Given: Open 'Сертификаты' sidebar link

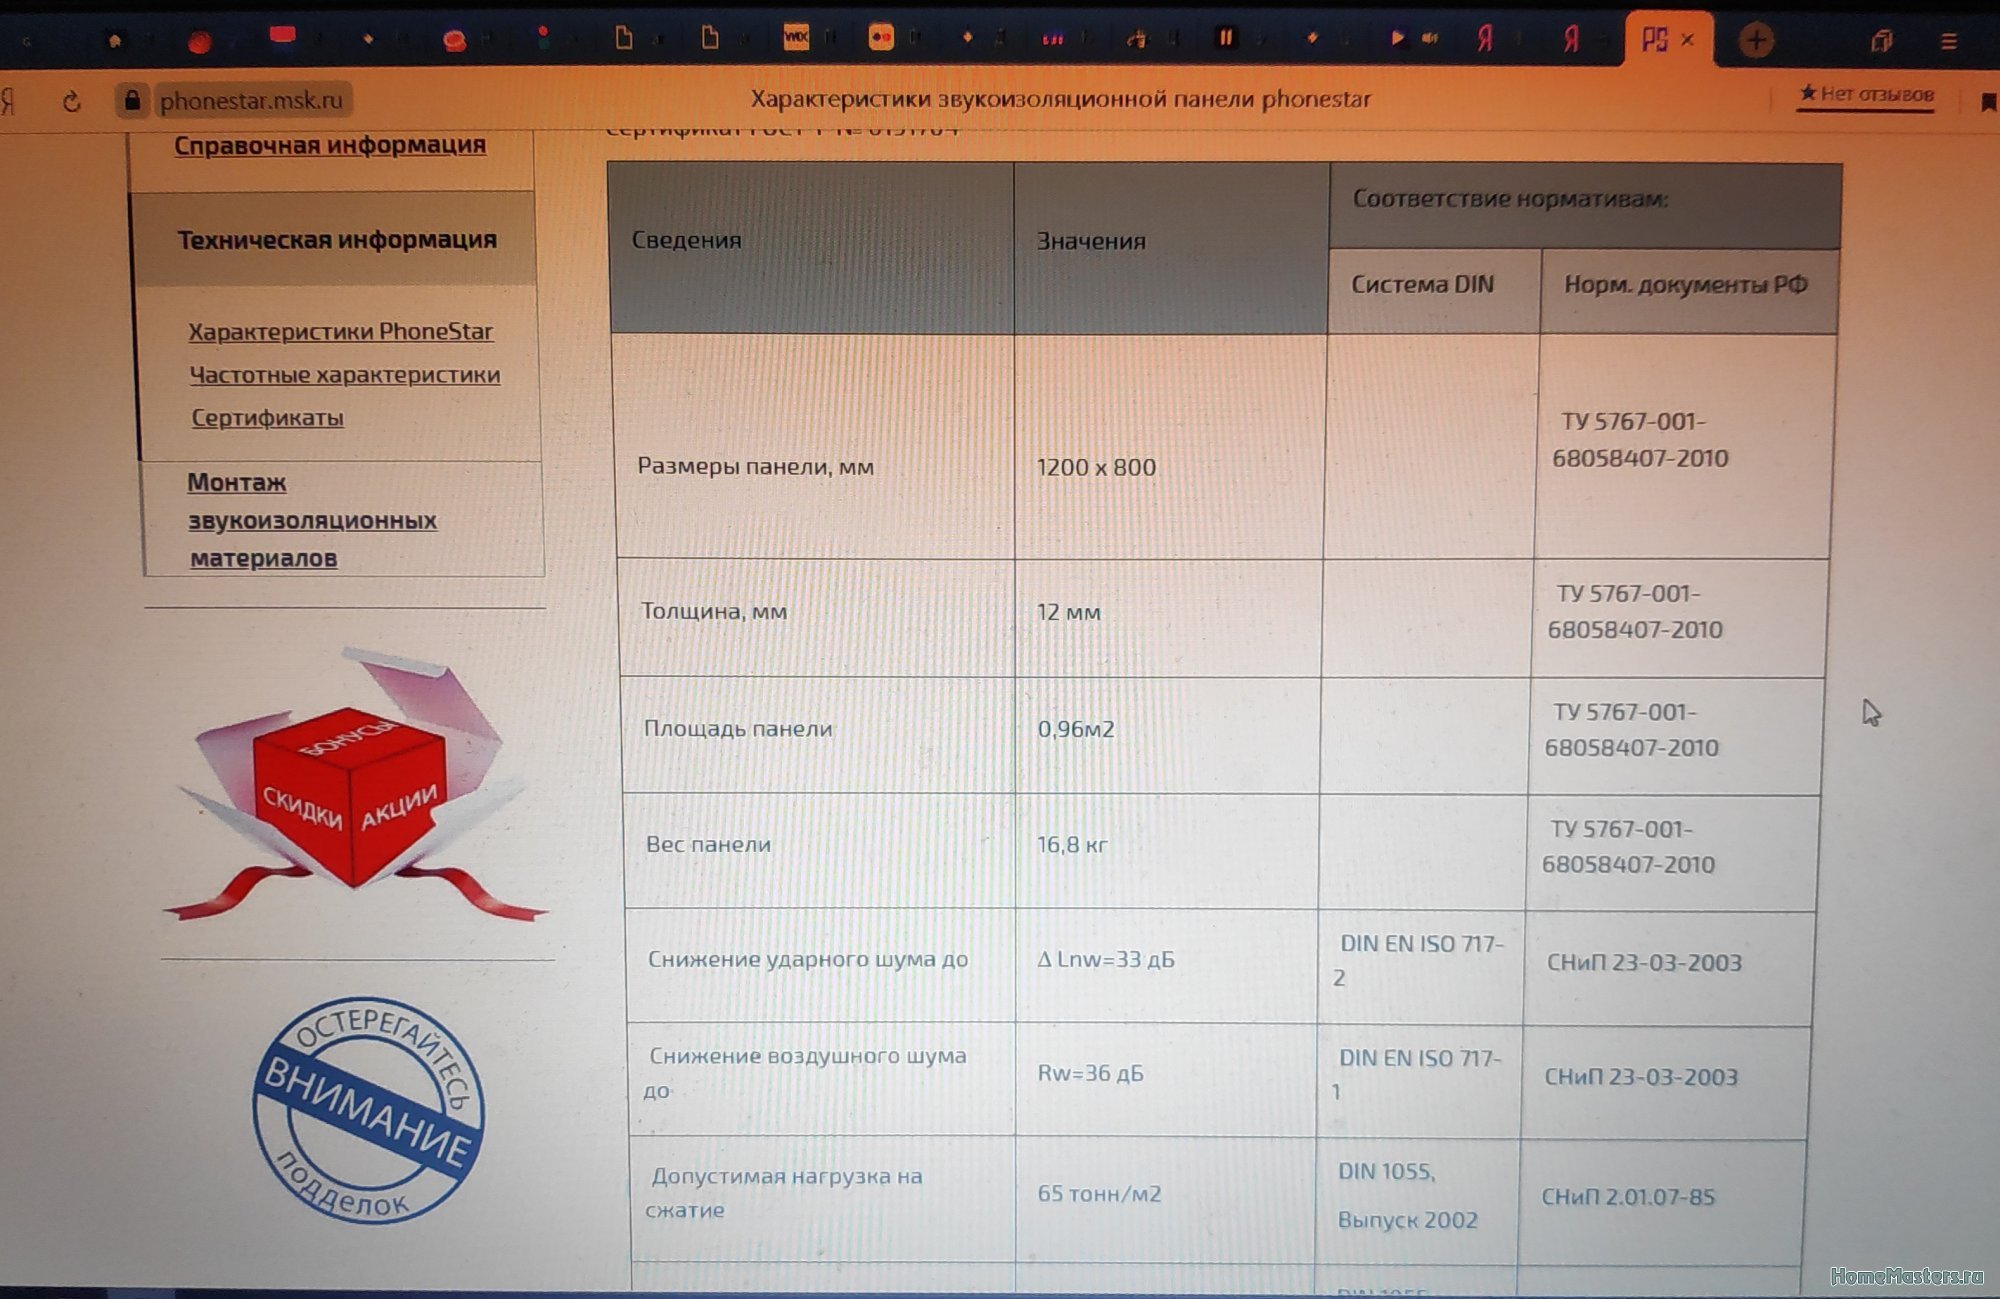Looking at the screenshot, I should point(267,418).
